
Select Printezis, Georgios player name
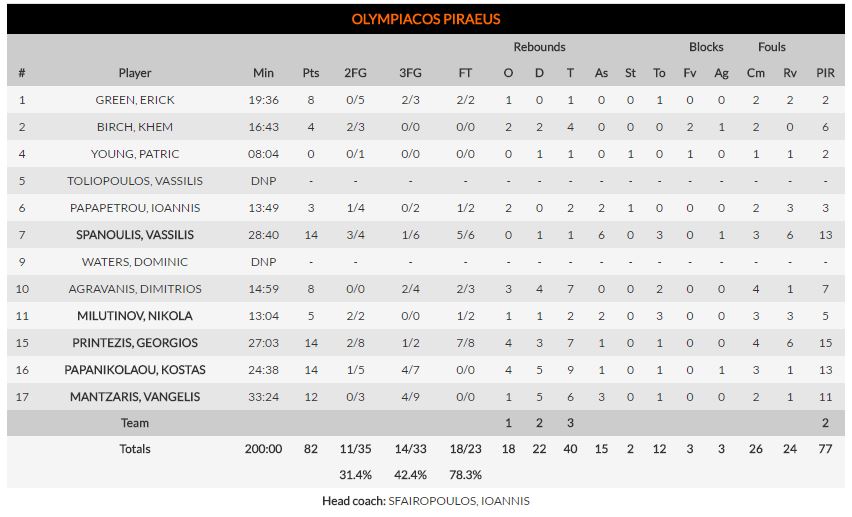[135, 343]
